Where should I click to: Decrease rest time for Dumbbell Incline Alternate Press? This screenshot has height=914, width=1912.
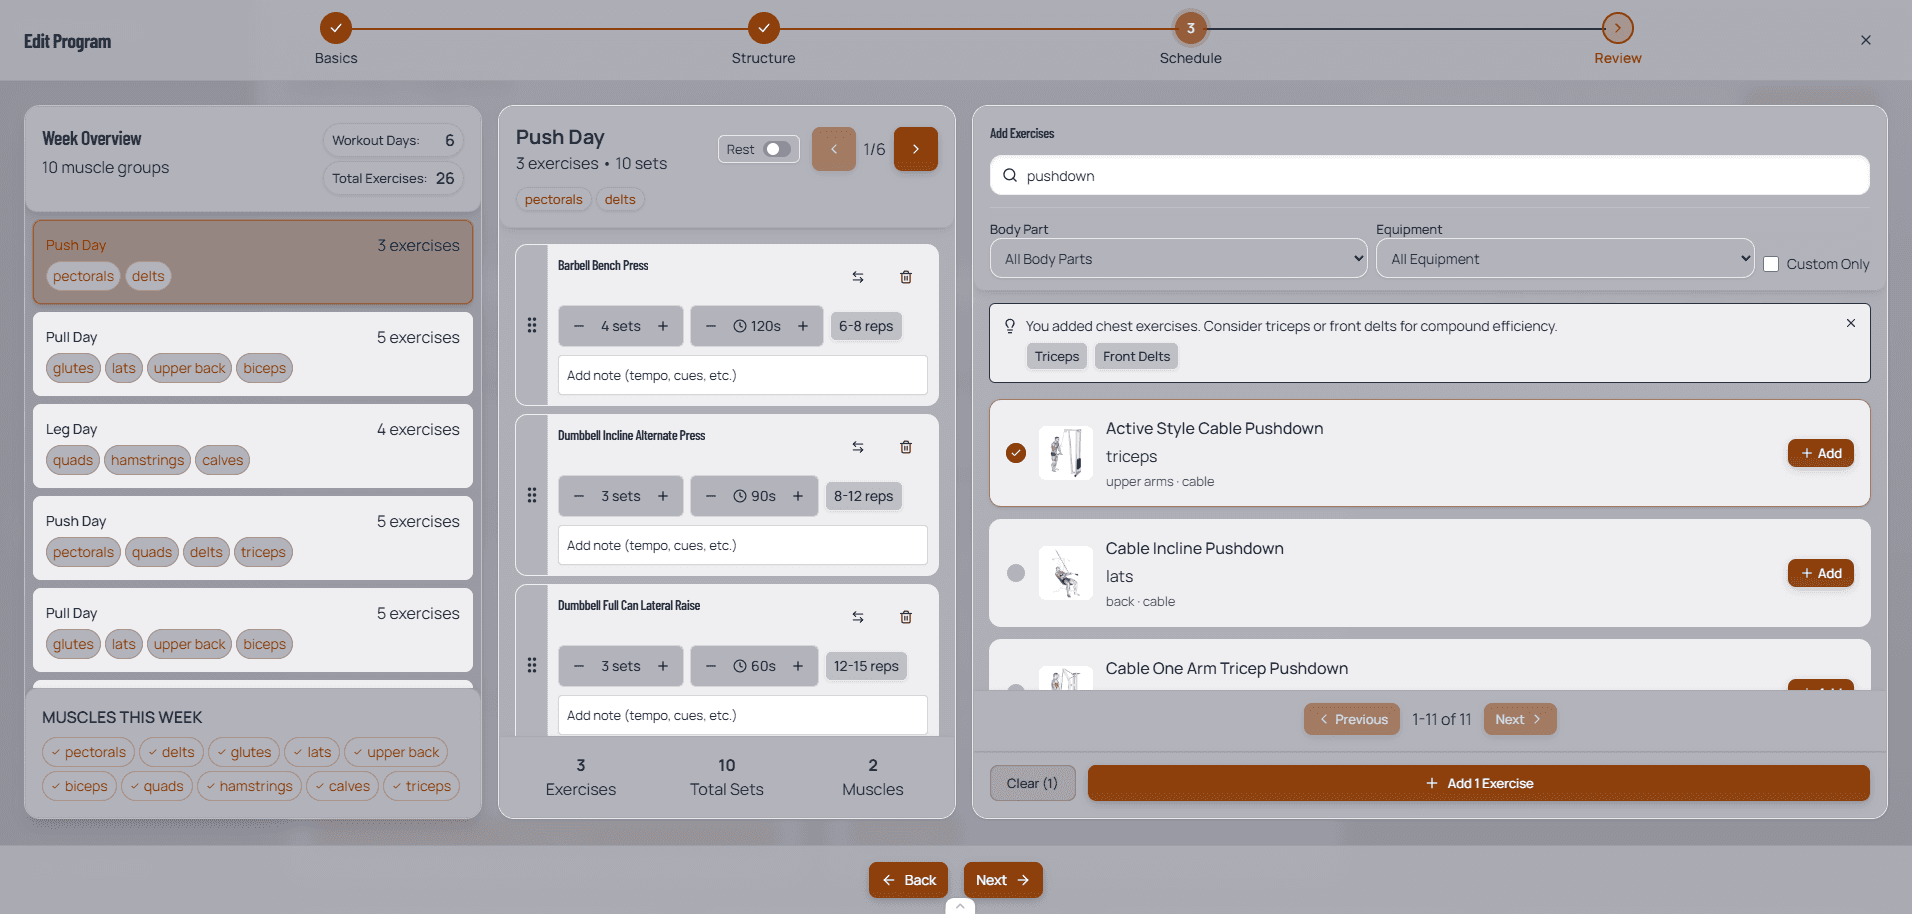pyautogui.click(x=710, y=495)
